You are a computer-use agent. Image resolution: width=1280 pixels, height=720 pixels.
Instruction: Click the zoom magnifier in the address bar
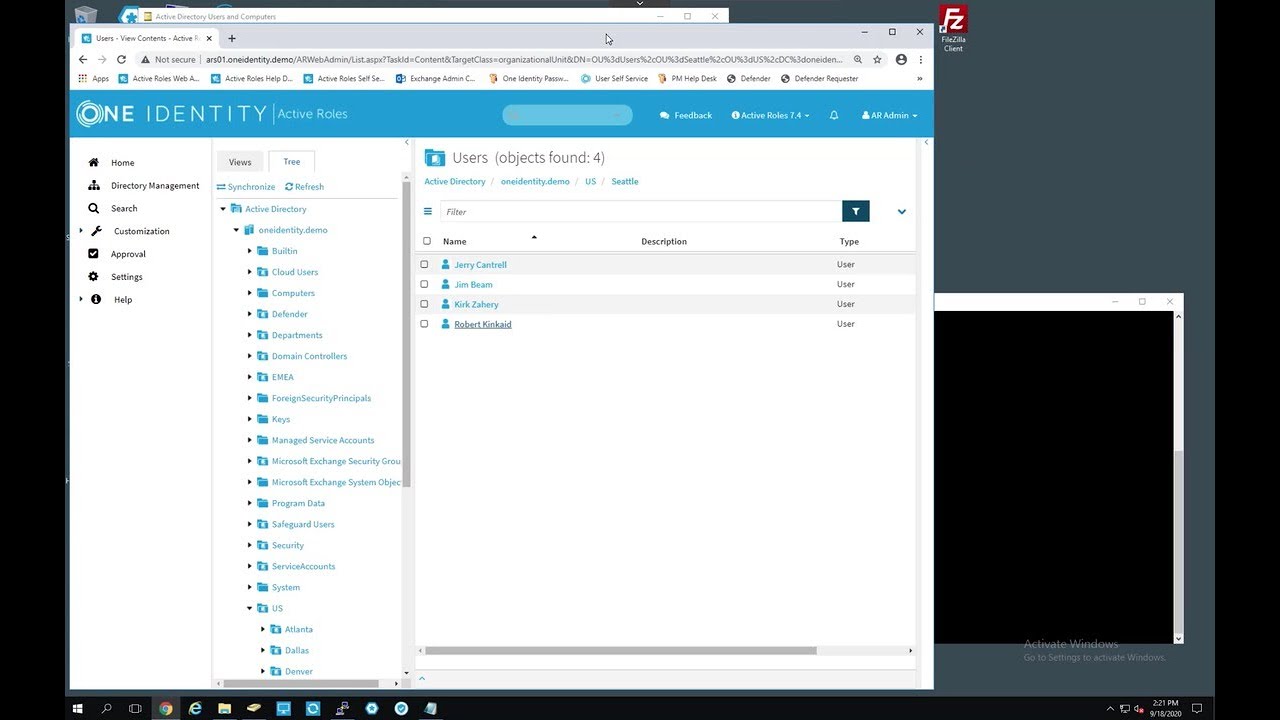(857, 59)
